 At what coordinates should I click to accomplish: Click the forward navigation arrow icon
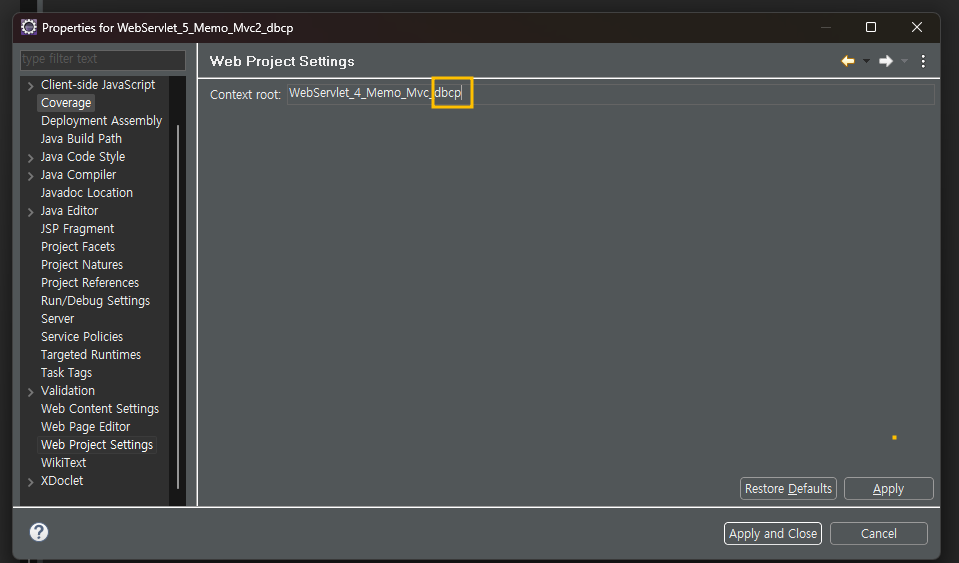click(x=886, y=61)
